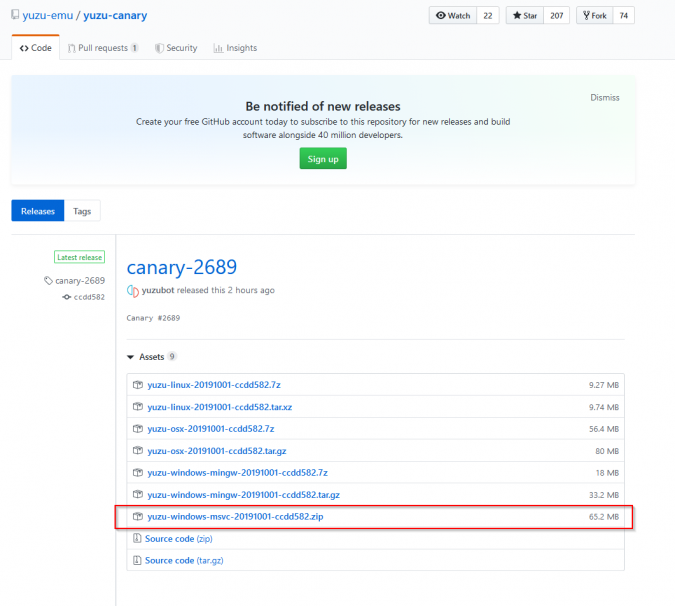Image resolution: width=675 pixels, height=606 pixels.
Task: Click the 65.2 MB size text
Action: pyautogui.click(x=604, y=516)
